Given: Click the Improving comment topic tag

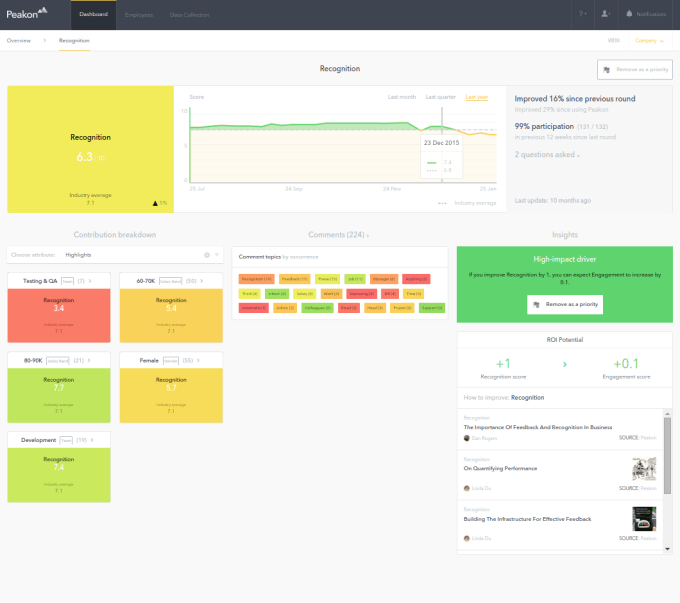Looking at the screenshot, I should click(361, 294).
